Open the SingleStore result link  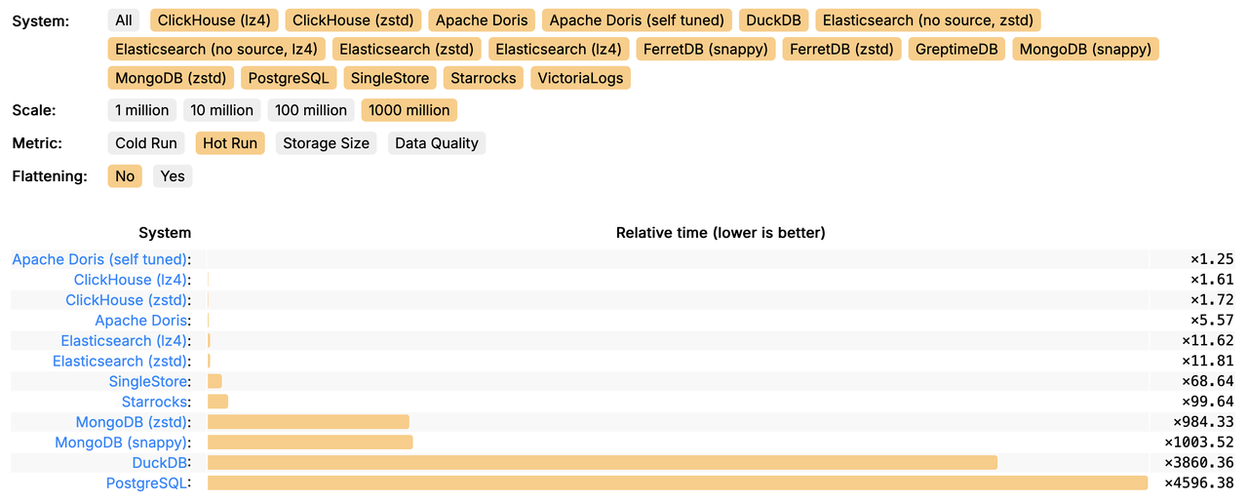tap(148, 381)
